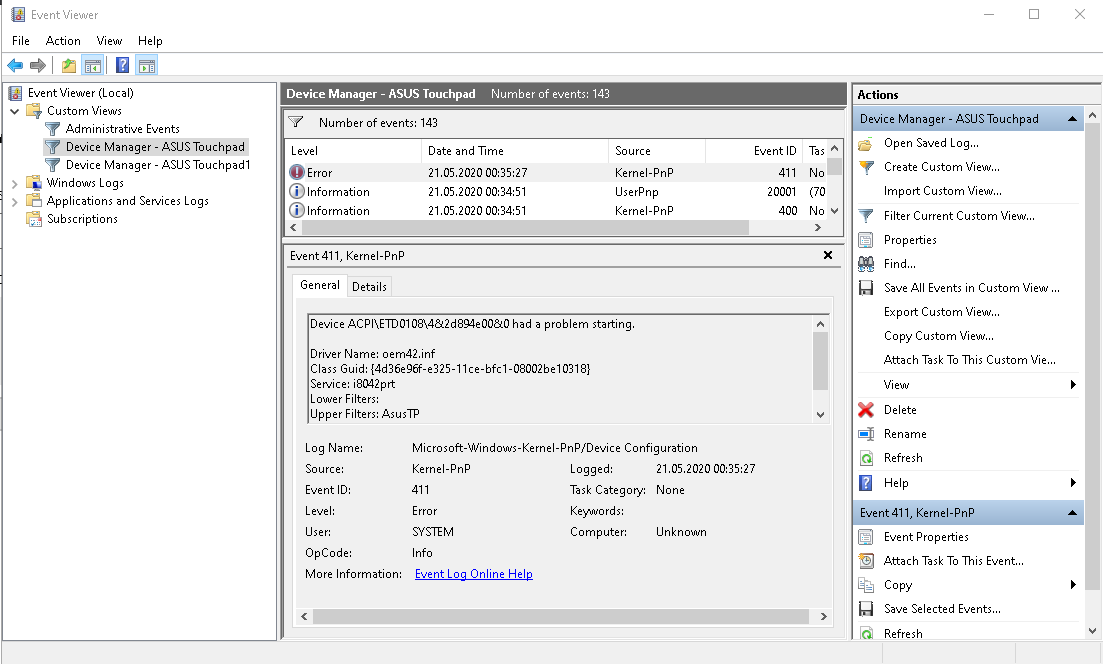Click the filter funnel icon beside event count
Viewport: 1103px width, 664px height.
(296, 122)
